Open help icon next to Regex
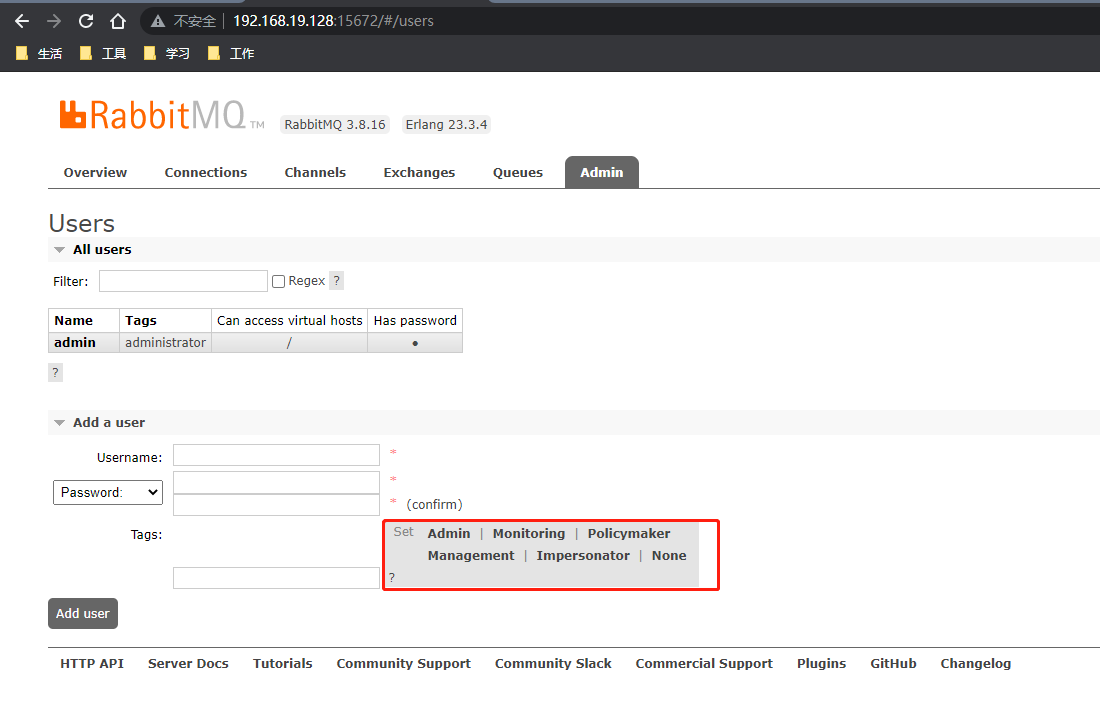 tap(337, 281)
